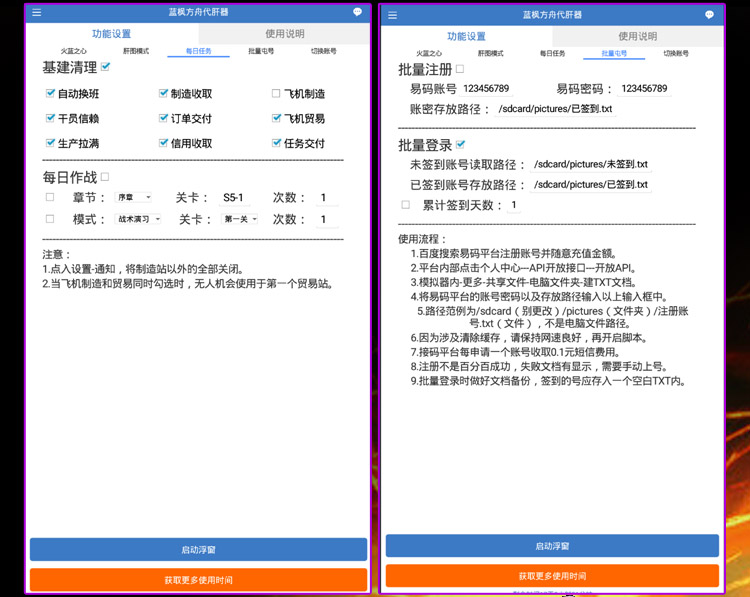Click 未签到账号读取路径 path field
This screenshot has height=597, width=750.
click(591, 165)
